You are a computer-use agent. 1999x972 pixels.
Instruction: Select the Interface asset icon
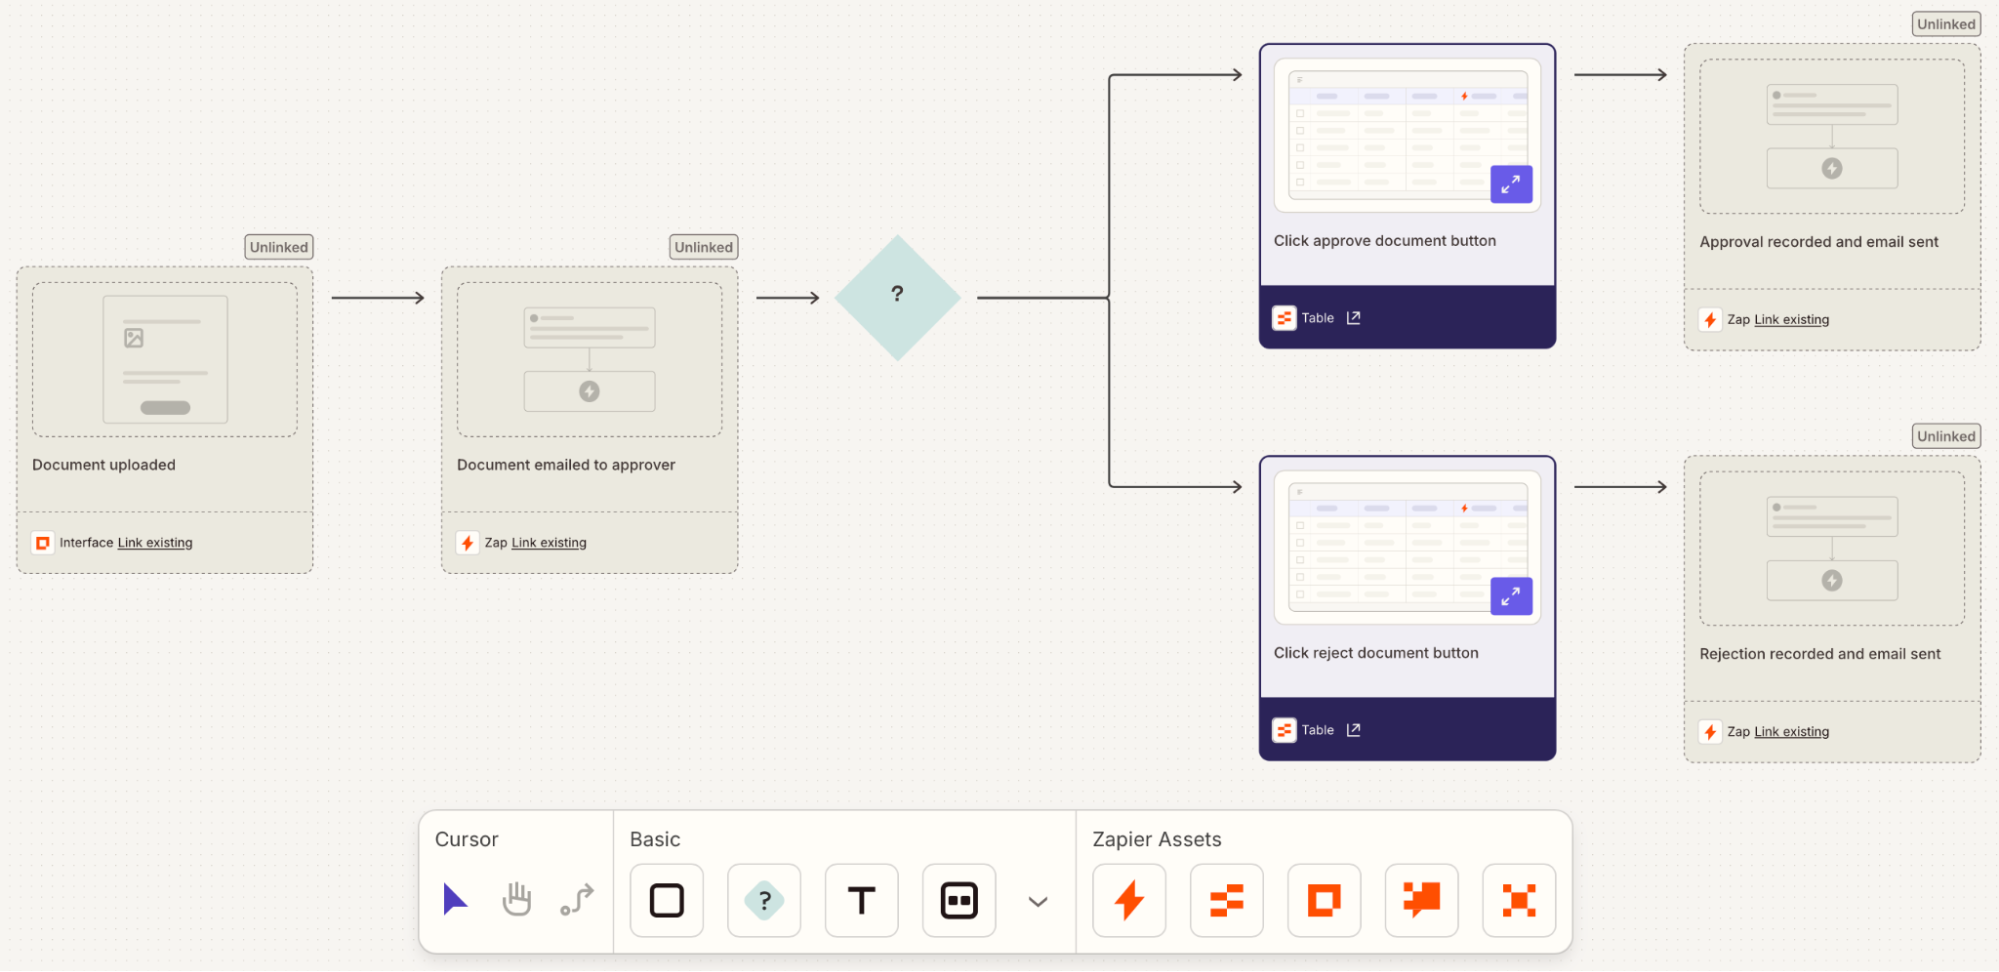(1323, 899)
